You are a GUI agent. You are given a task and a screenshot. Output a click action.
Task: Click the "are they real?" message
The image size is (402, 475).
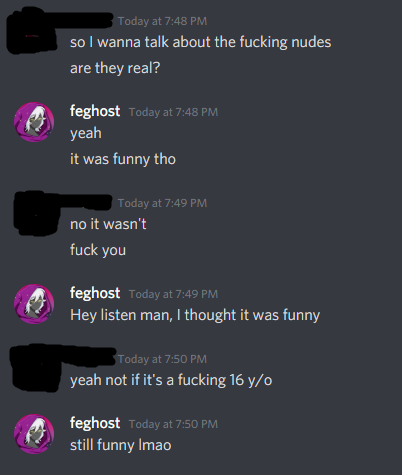click(115, 68)
